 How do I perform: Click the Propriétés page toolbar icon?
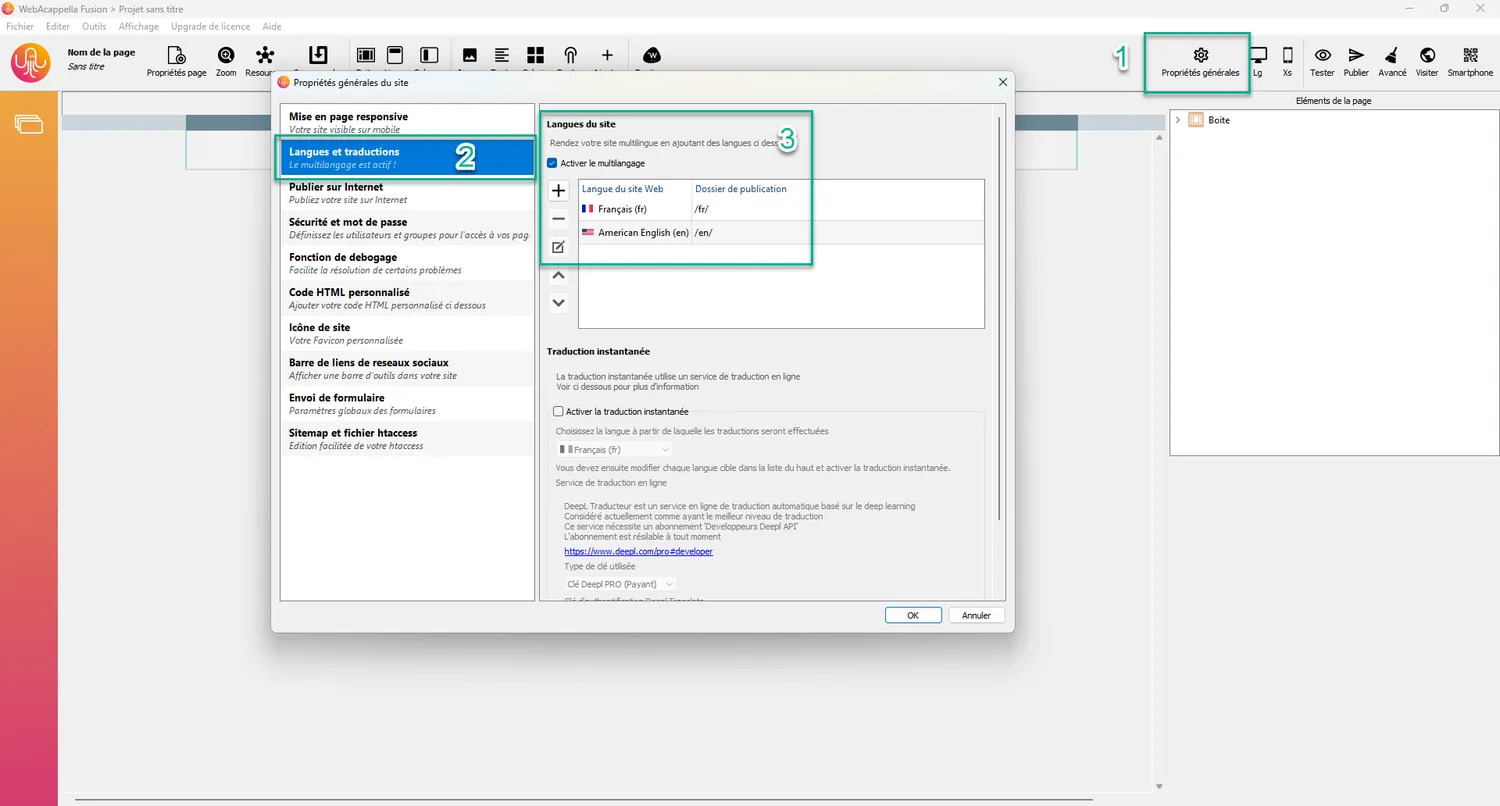(176, 55)
